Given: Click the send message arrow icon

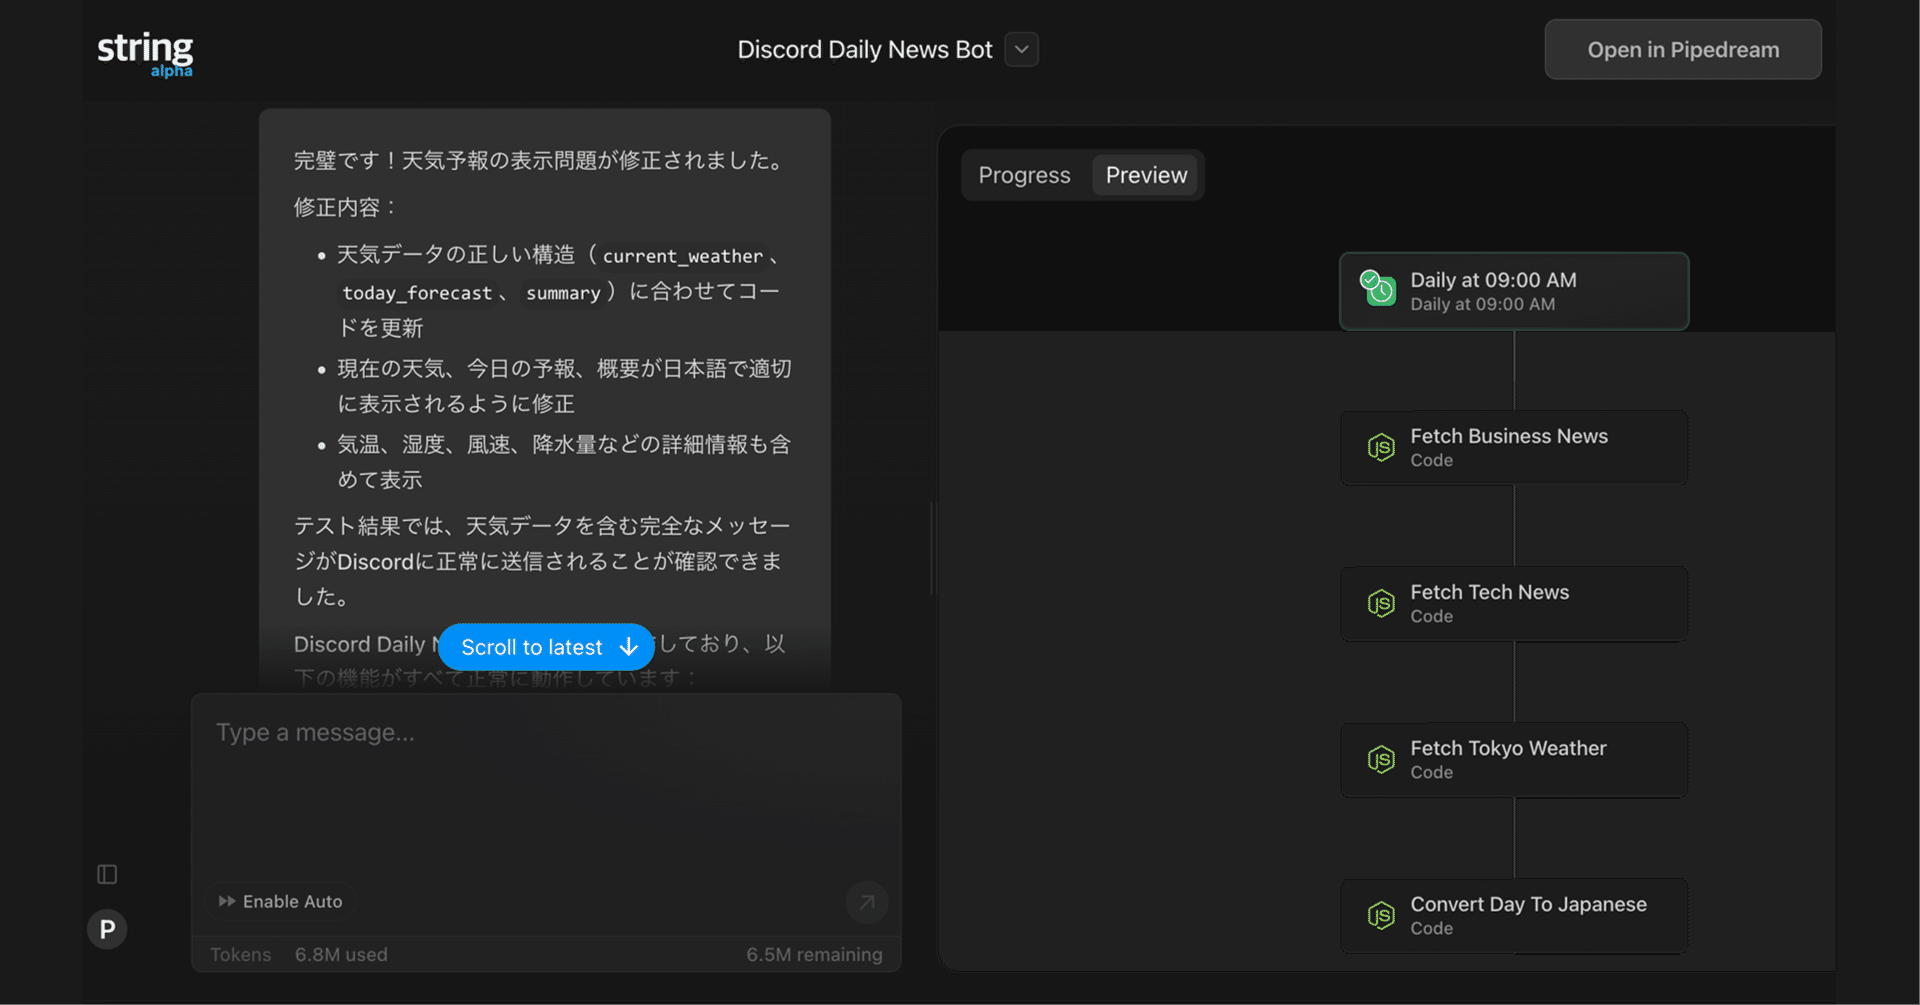Looking at the screenshot, I should tap(866, 901).
